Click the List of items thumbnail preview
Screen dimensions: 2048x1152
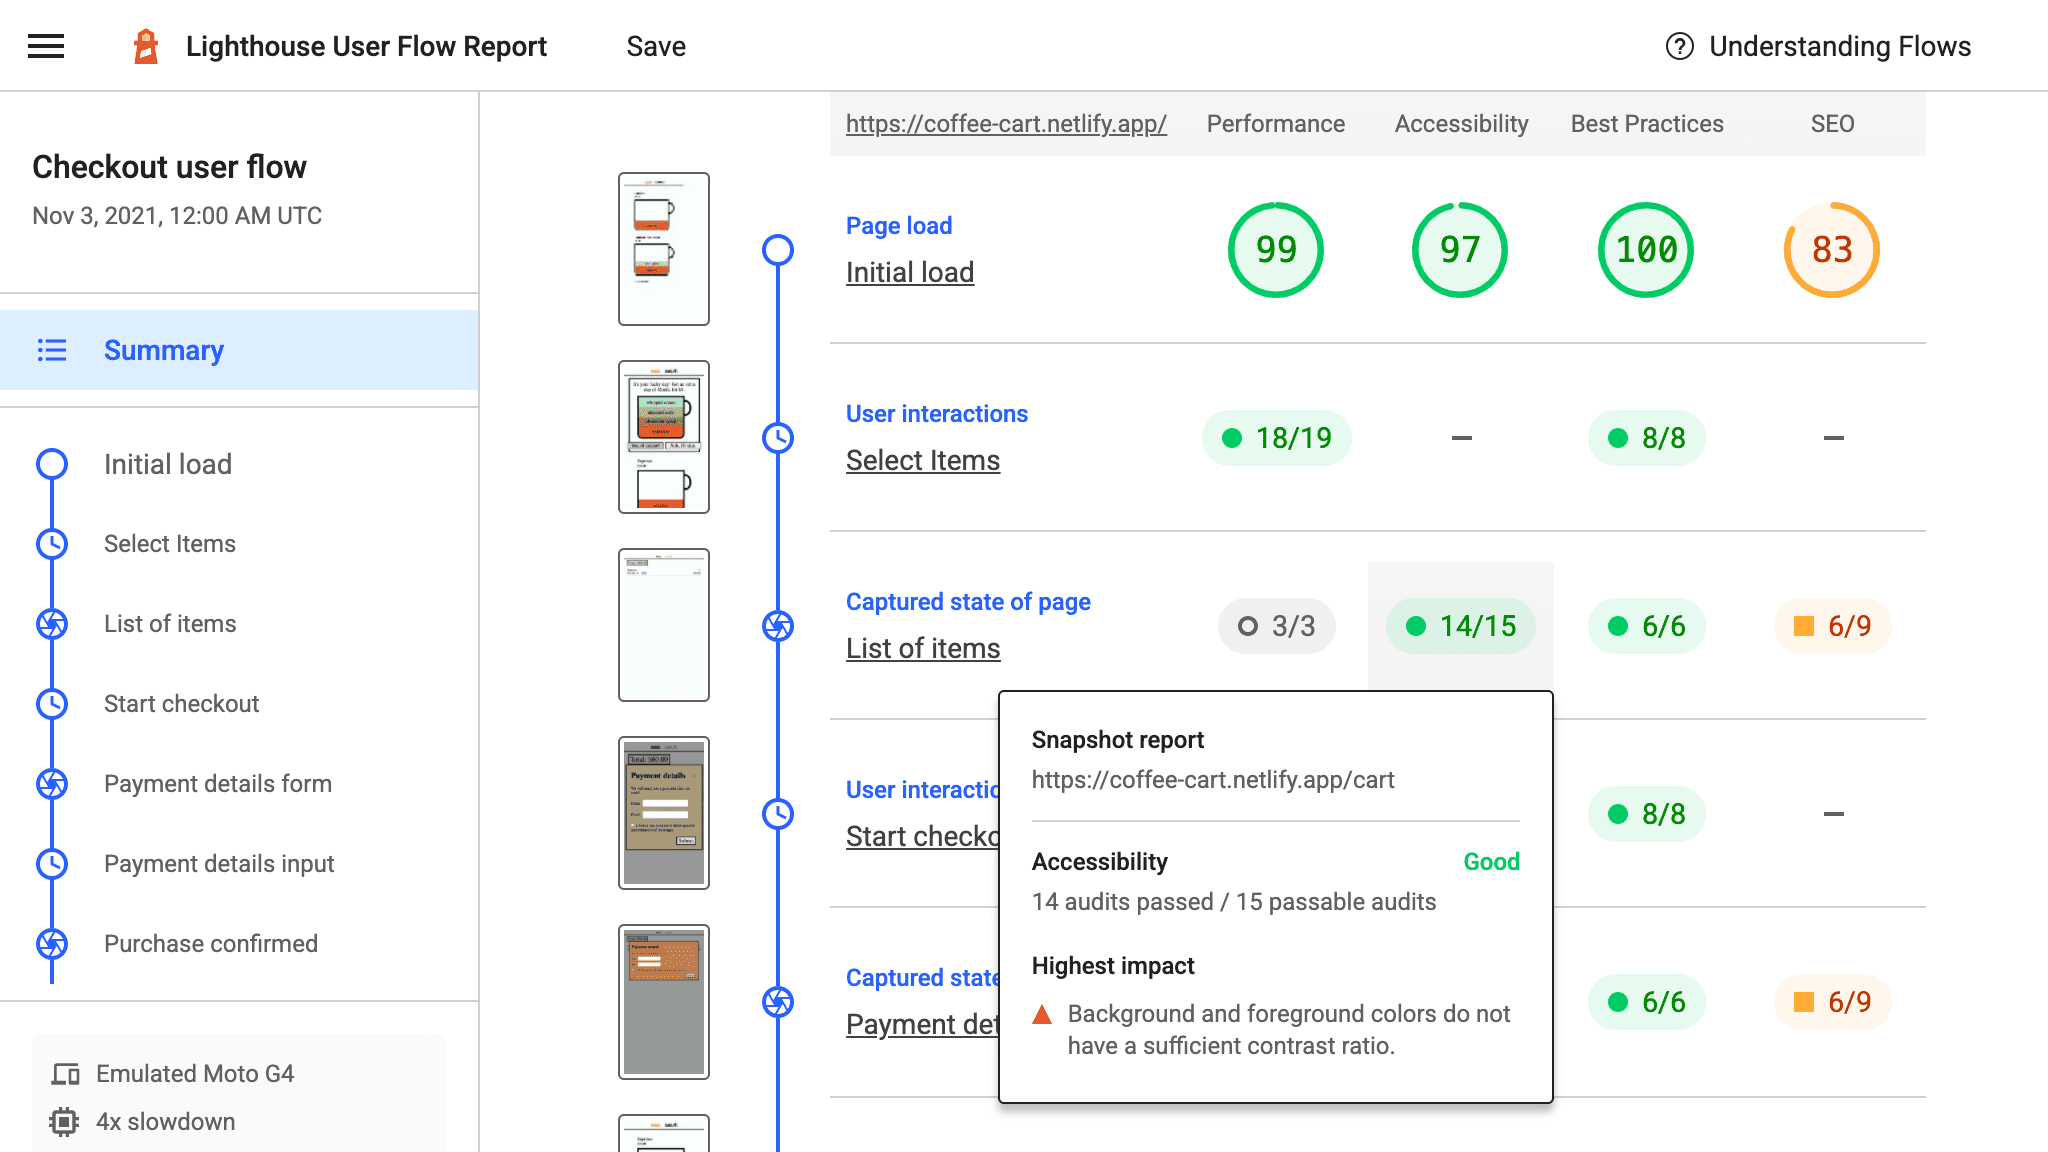(664, 623)
